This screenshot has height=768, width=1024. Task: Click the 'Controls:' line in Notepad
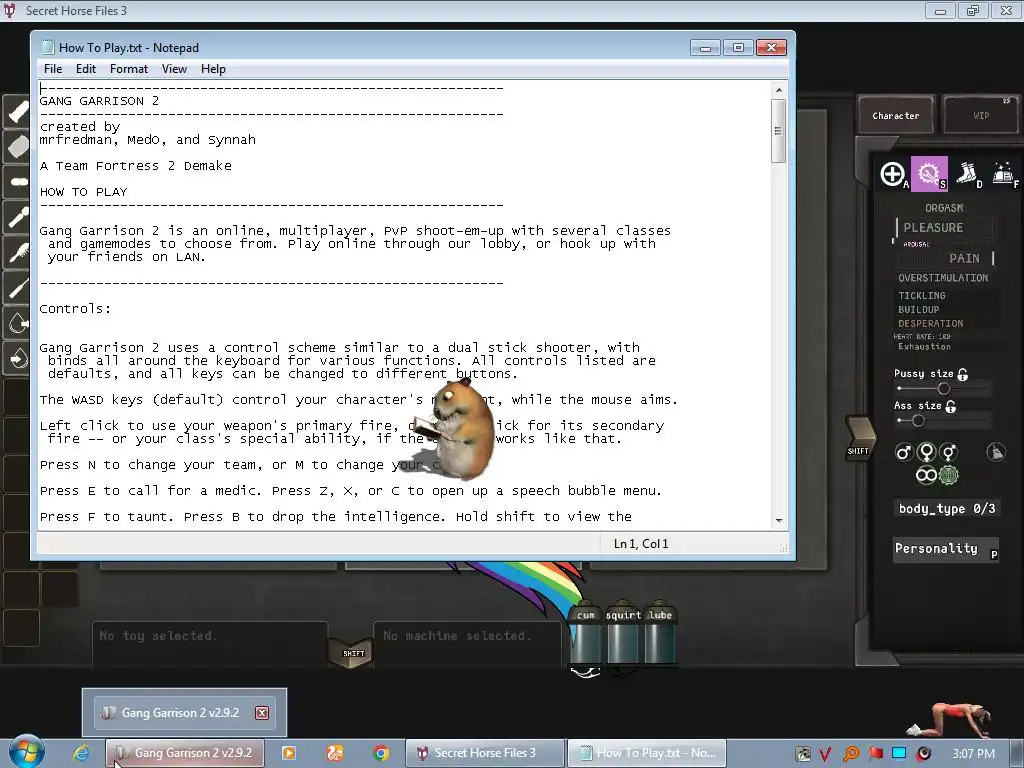tap(75, 308)
